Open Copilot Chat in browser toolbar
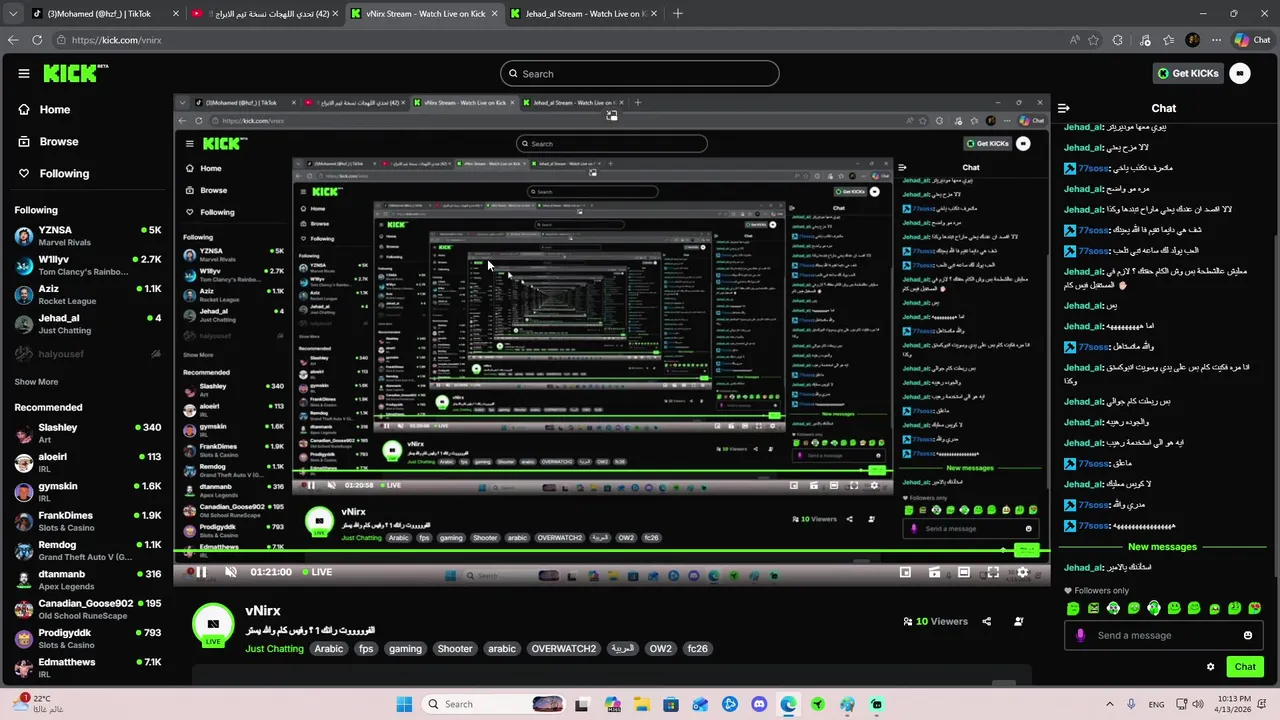Viewport: 1280px width, 720px height. pyautogui.click(x=1252, y=40)
